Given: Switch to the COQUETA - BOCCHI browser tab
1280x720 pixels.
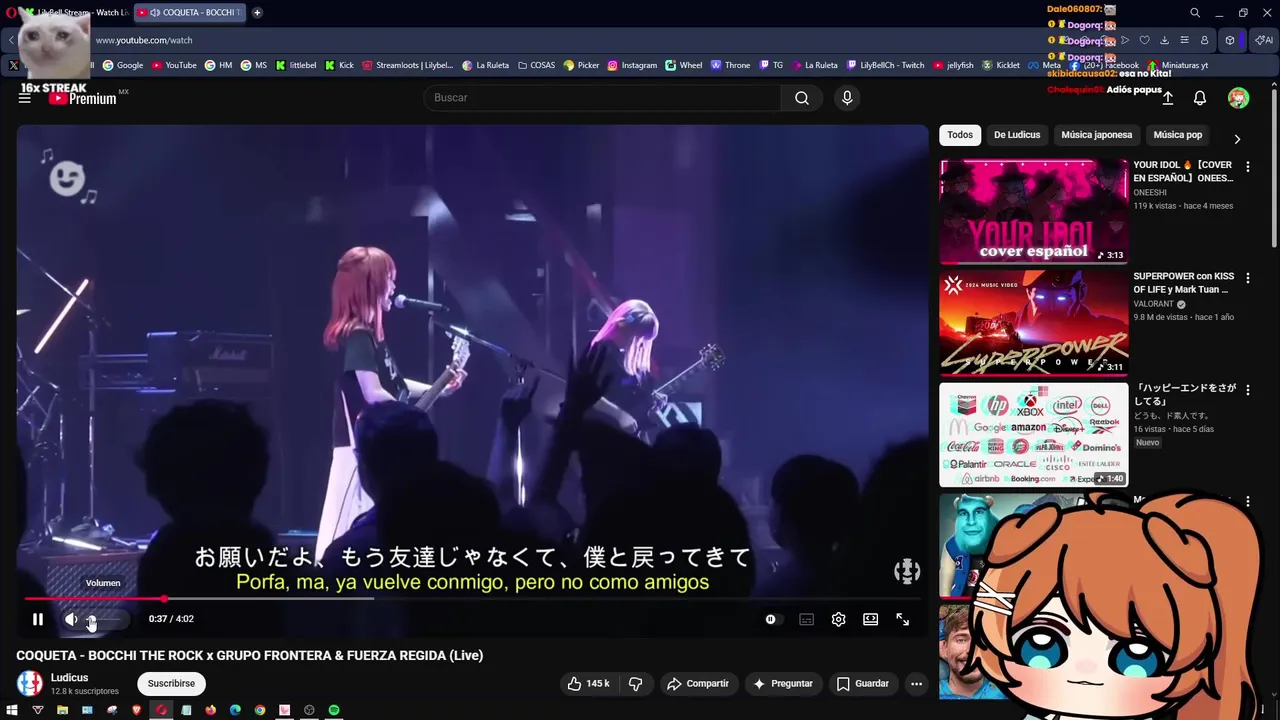Looking at the screenshot, I should point(190,13).
